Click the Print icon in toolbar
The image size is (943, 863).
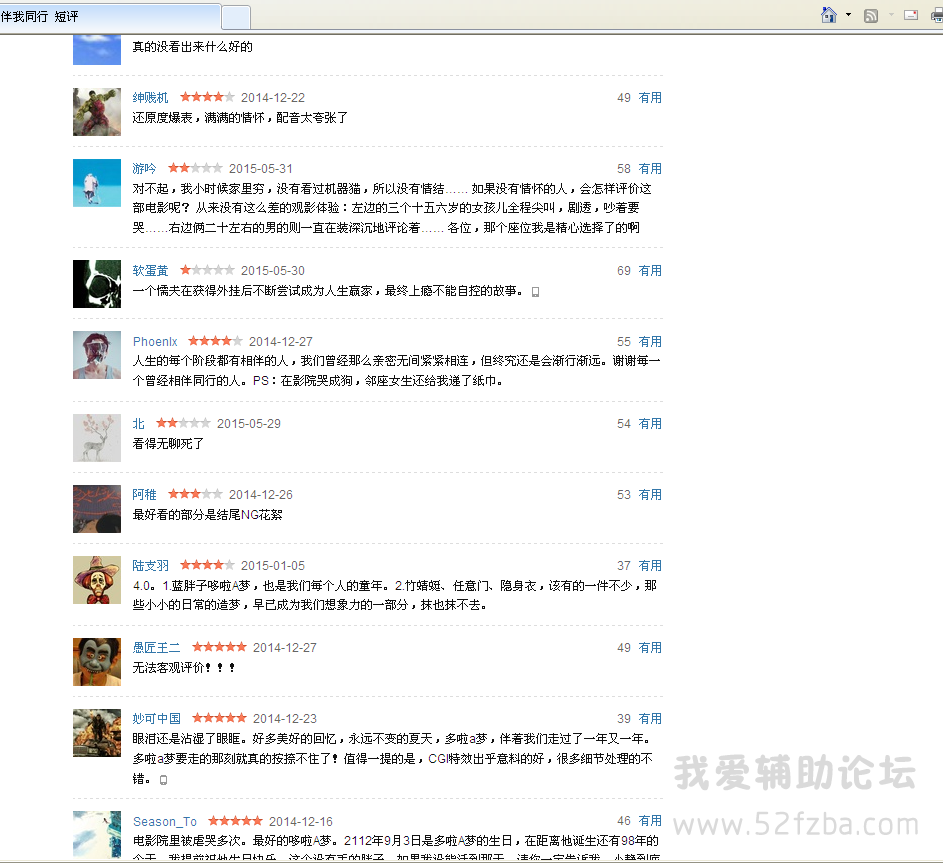pos(935,15)
